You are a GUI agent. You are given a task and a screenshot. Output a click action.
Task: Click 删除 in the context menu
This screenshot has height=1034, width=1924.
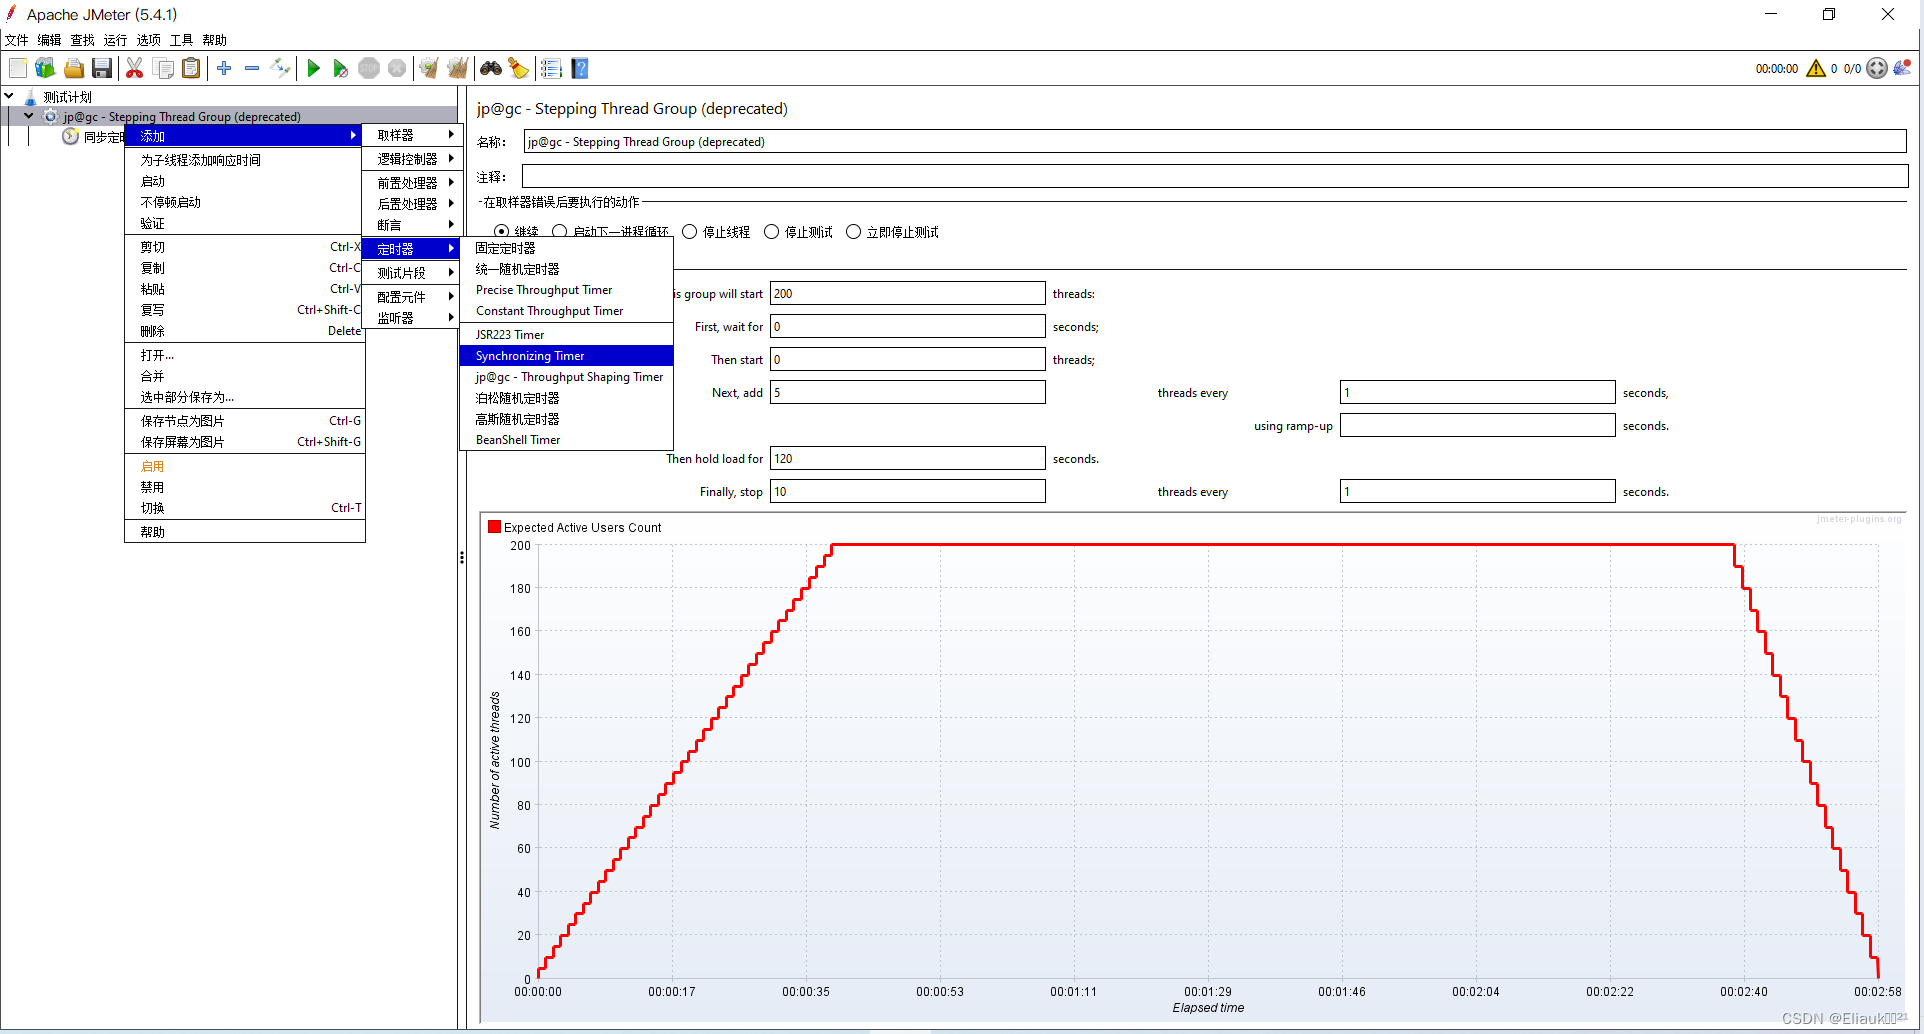(244, 331)
